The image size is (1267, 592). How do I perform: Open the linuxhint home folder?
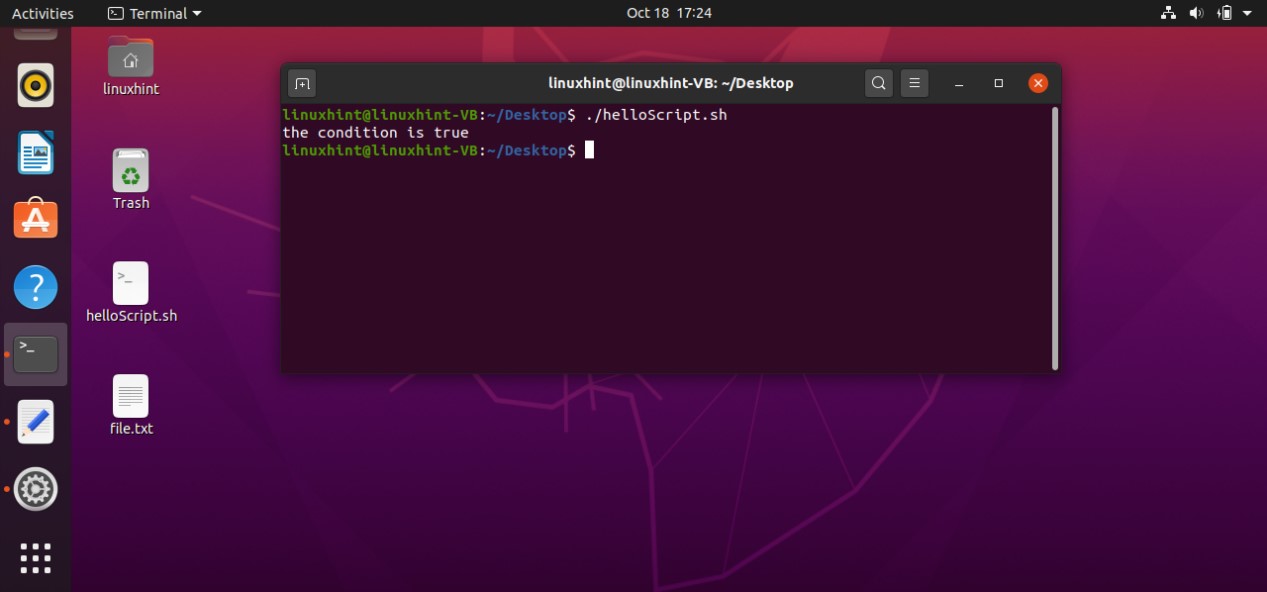pos(131,59)
